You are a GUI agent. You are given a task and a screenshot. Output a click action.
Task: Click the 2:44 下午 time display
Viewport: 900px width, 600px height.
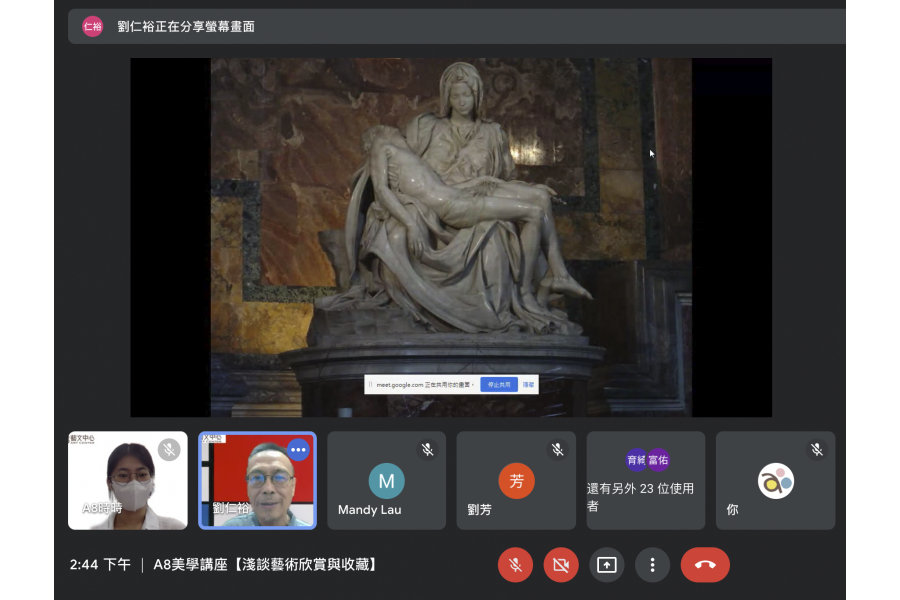[x=100, y=565]
